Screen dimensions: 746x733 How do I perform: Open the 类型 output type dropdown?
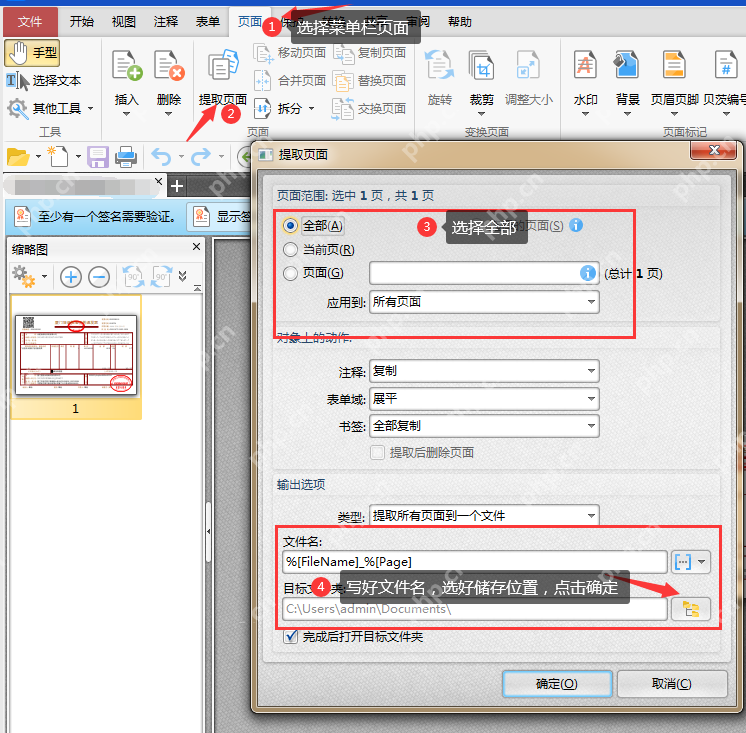pos(484,516)
